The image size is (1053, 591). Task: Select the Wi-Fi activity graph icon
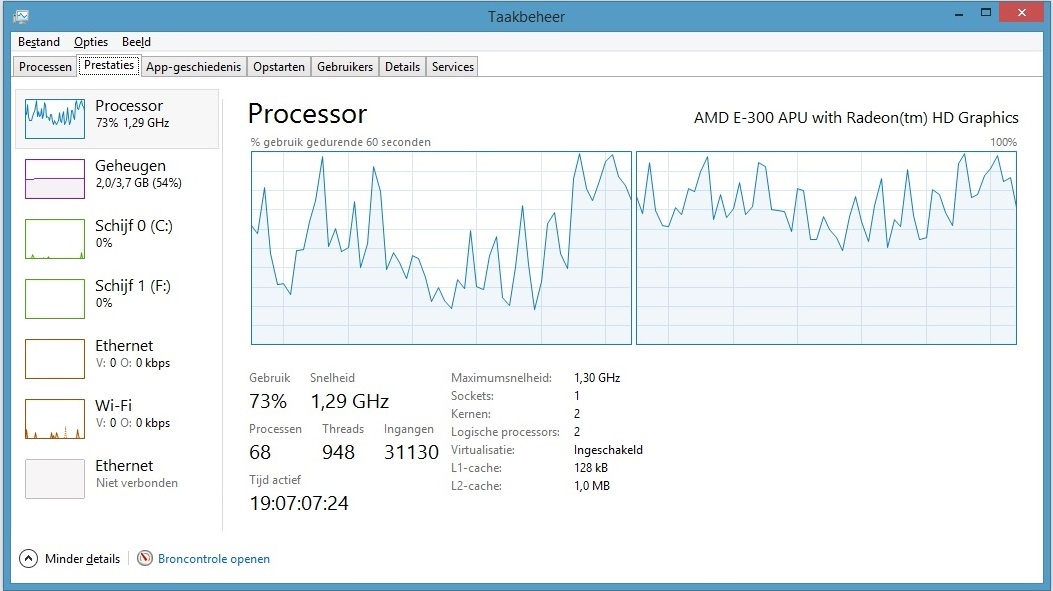pos(55,419)
